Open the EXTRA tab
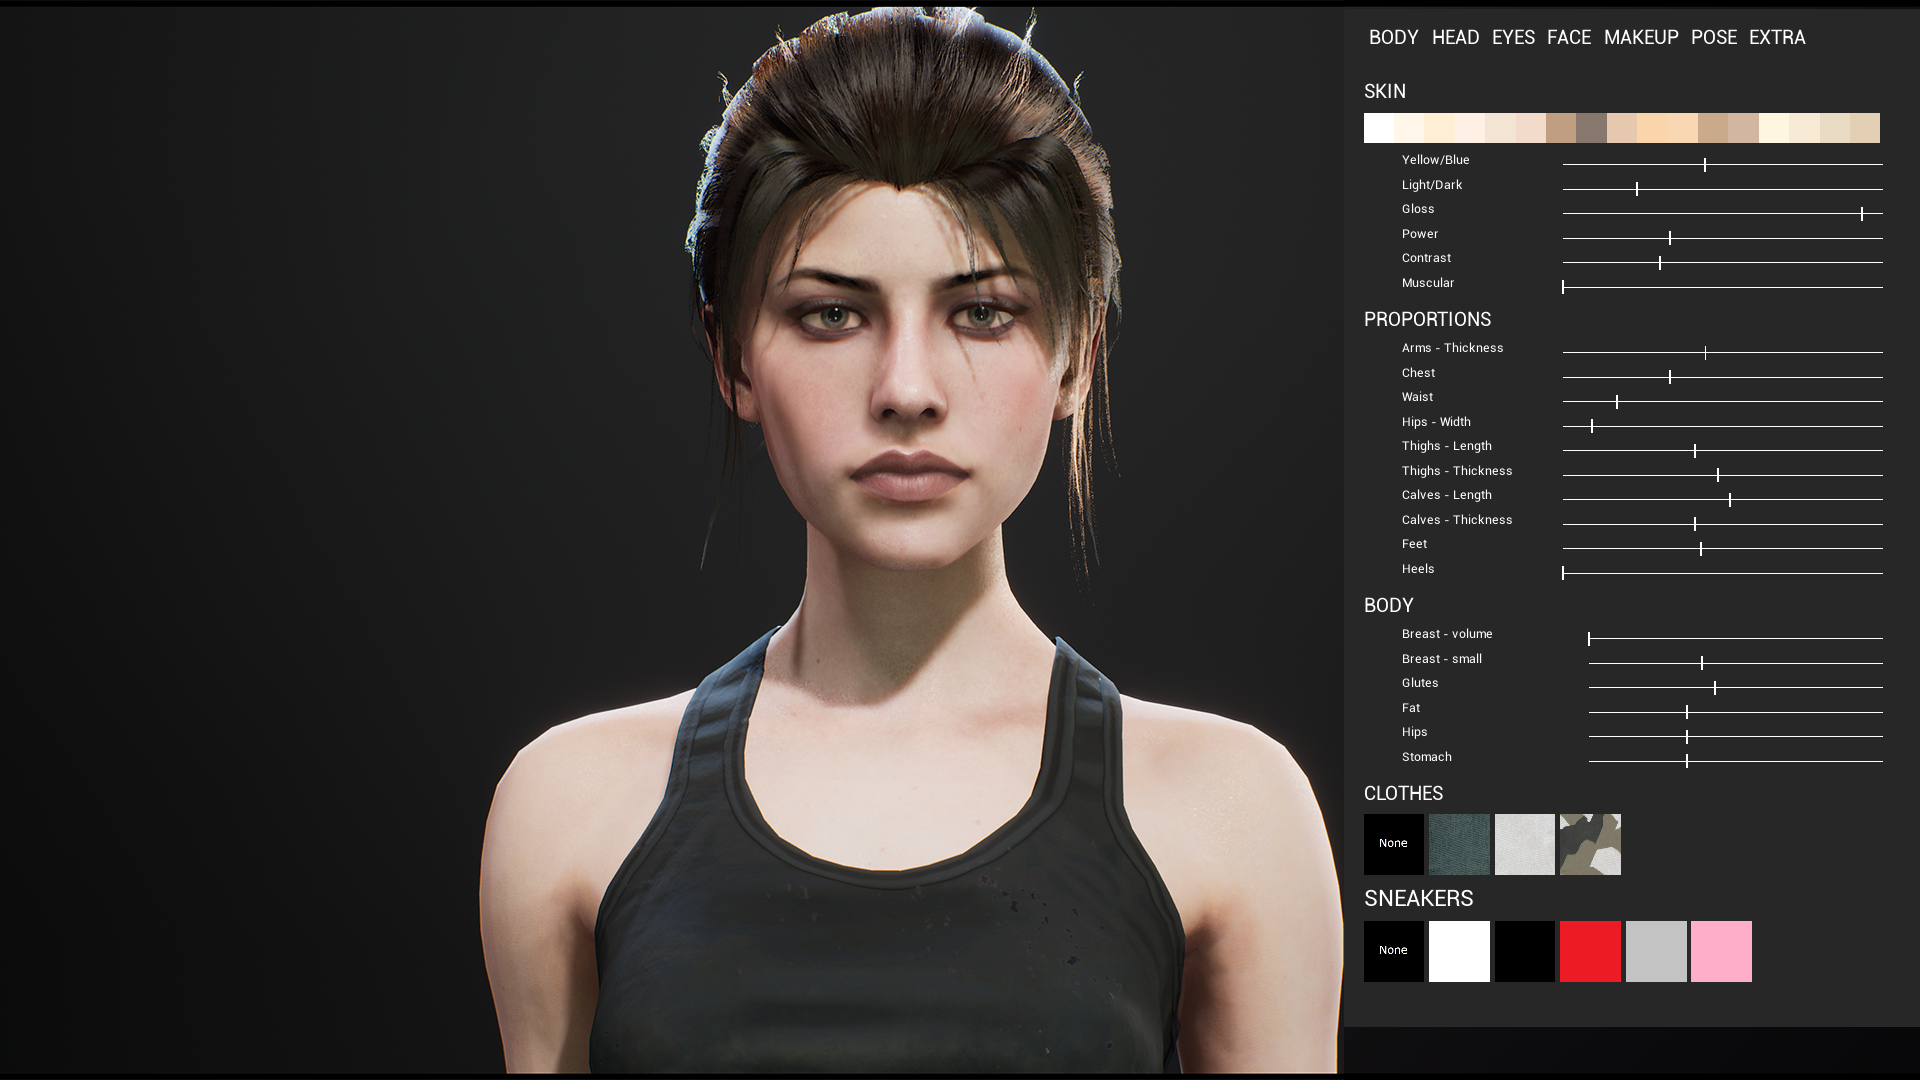 click(1777, 37)
